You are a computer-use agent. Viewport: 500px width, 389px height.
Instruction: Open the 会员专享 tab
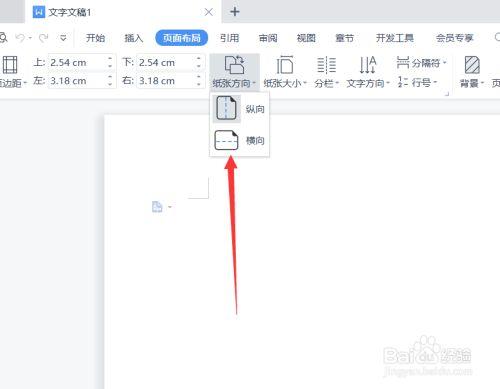click(455, 38)
